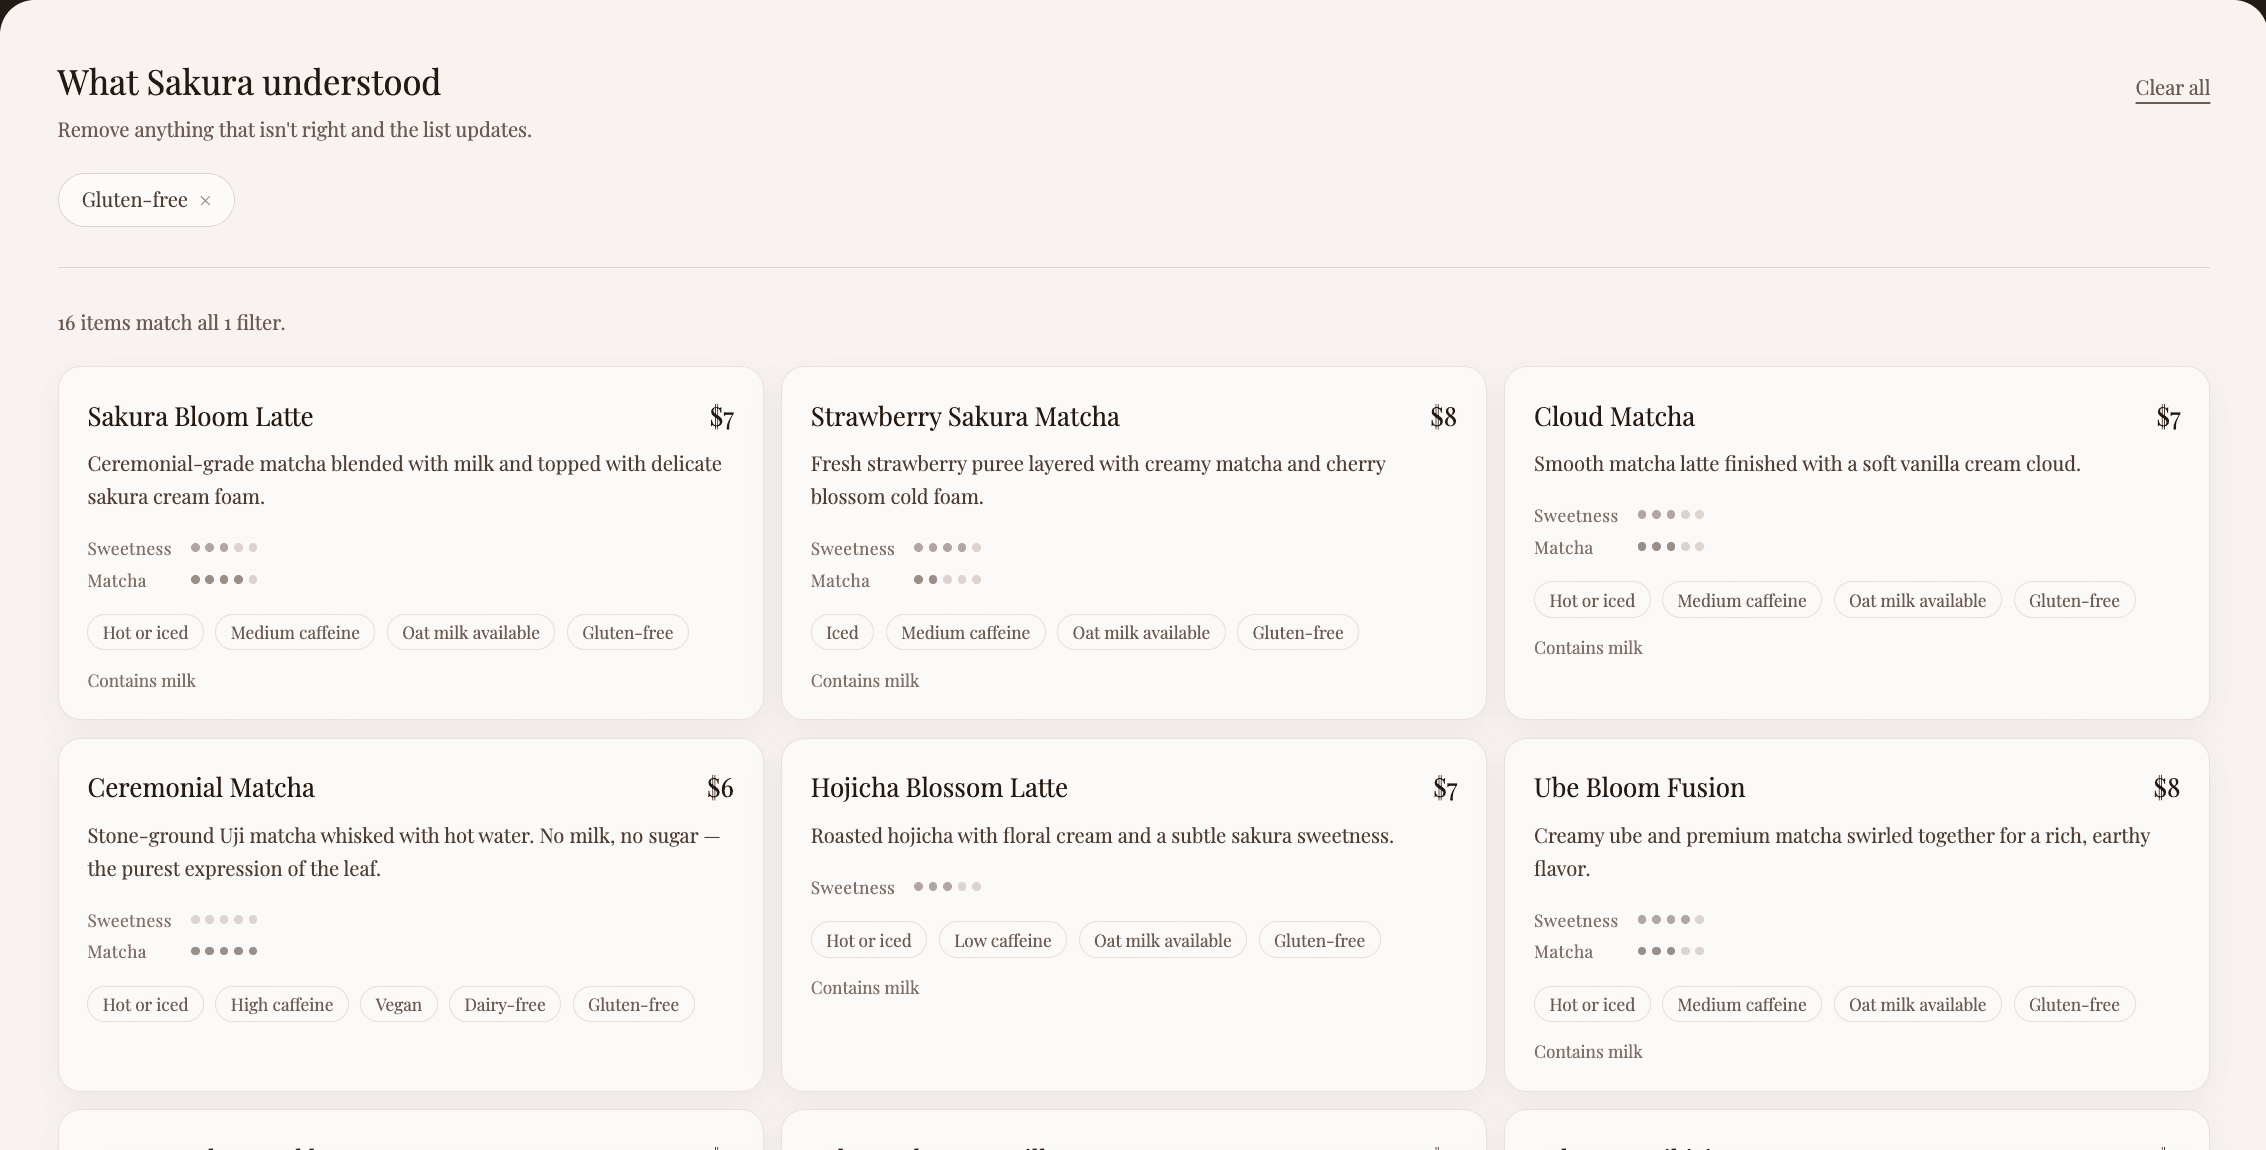Click the $6 price on Ceremonial Matcha

[x=720, y=788]
